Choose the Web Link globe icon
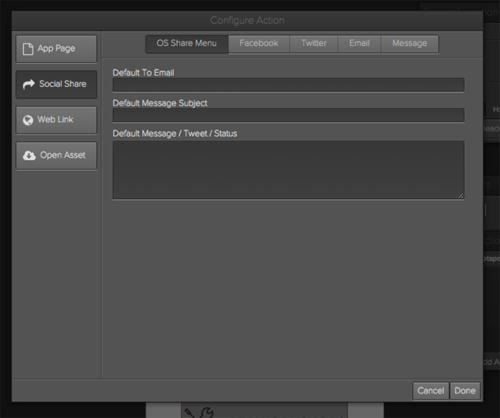Image resolution: width=500 pixels, height=418 pixels. pos(28,120)
